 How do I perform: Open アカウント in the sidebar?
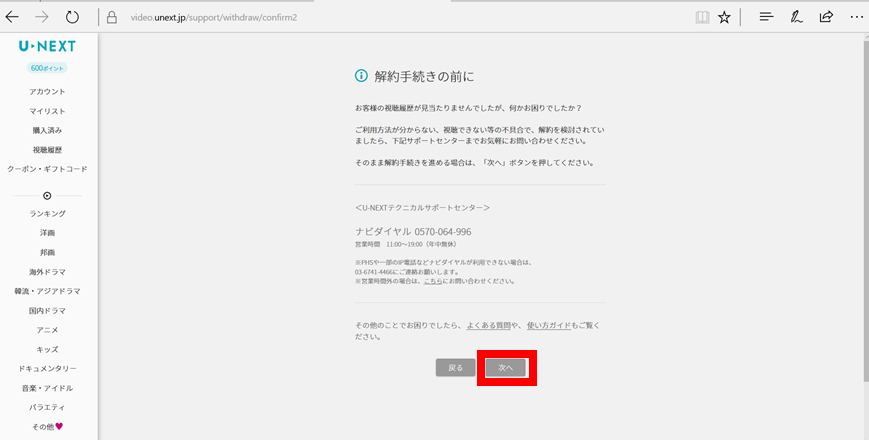[x=47, y=91]
